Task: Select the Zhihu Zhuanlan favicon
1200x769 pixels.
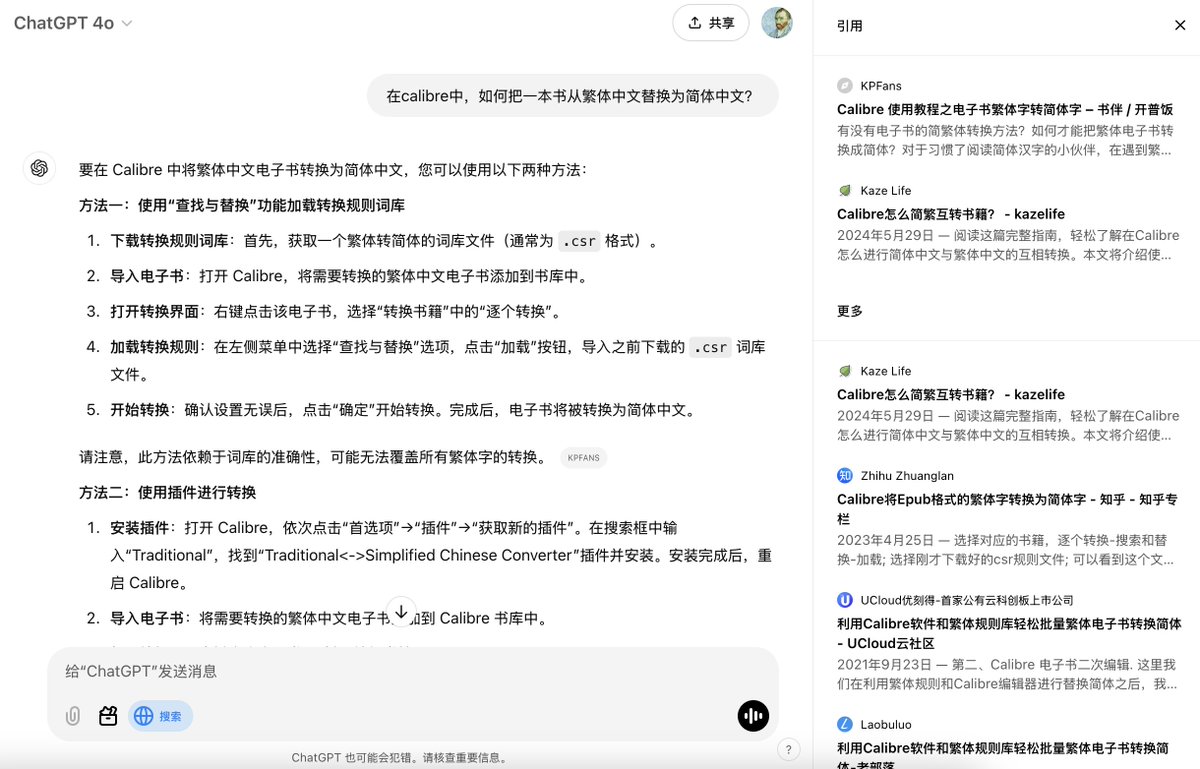Action: [845, 475]
